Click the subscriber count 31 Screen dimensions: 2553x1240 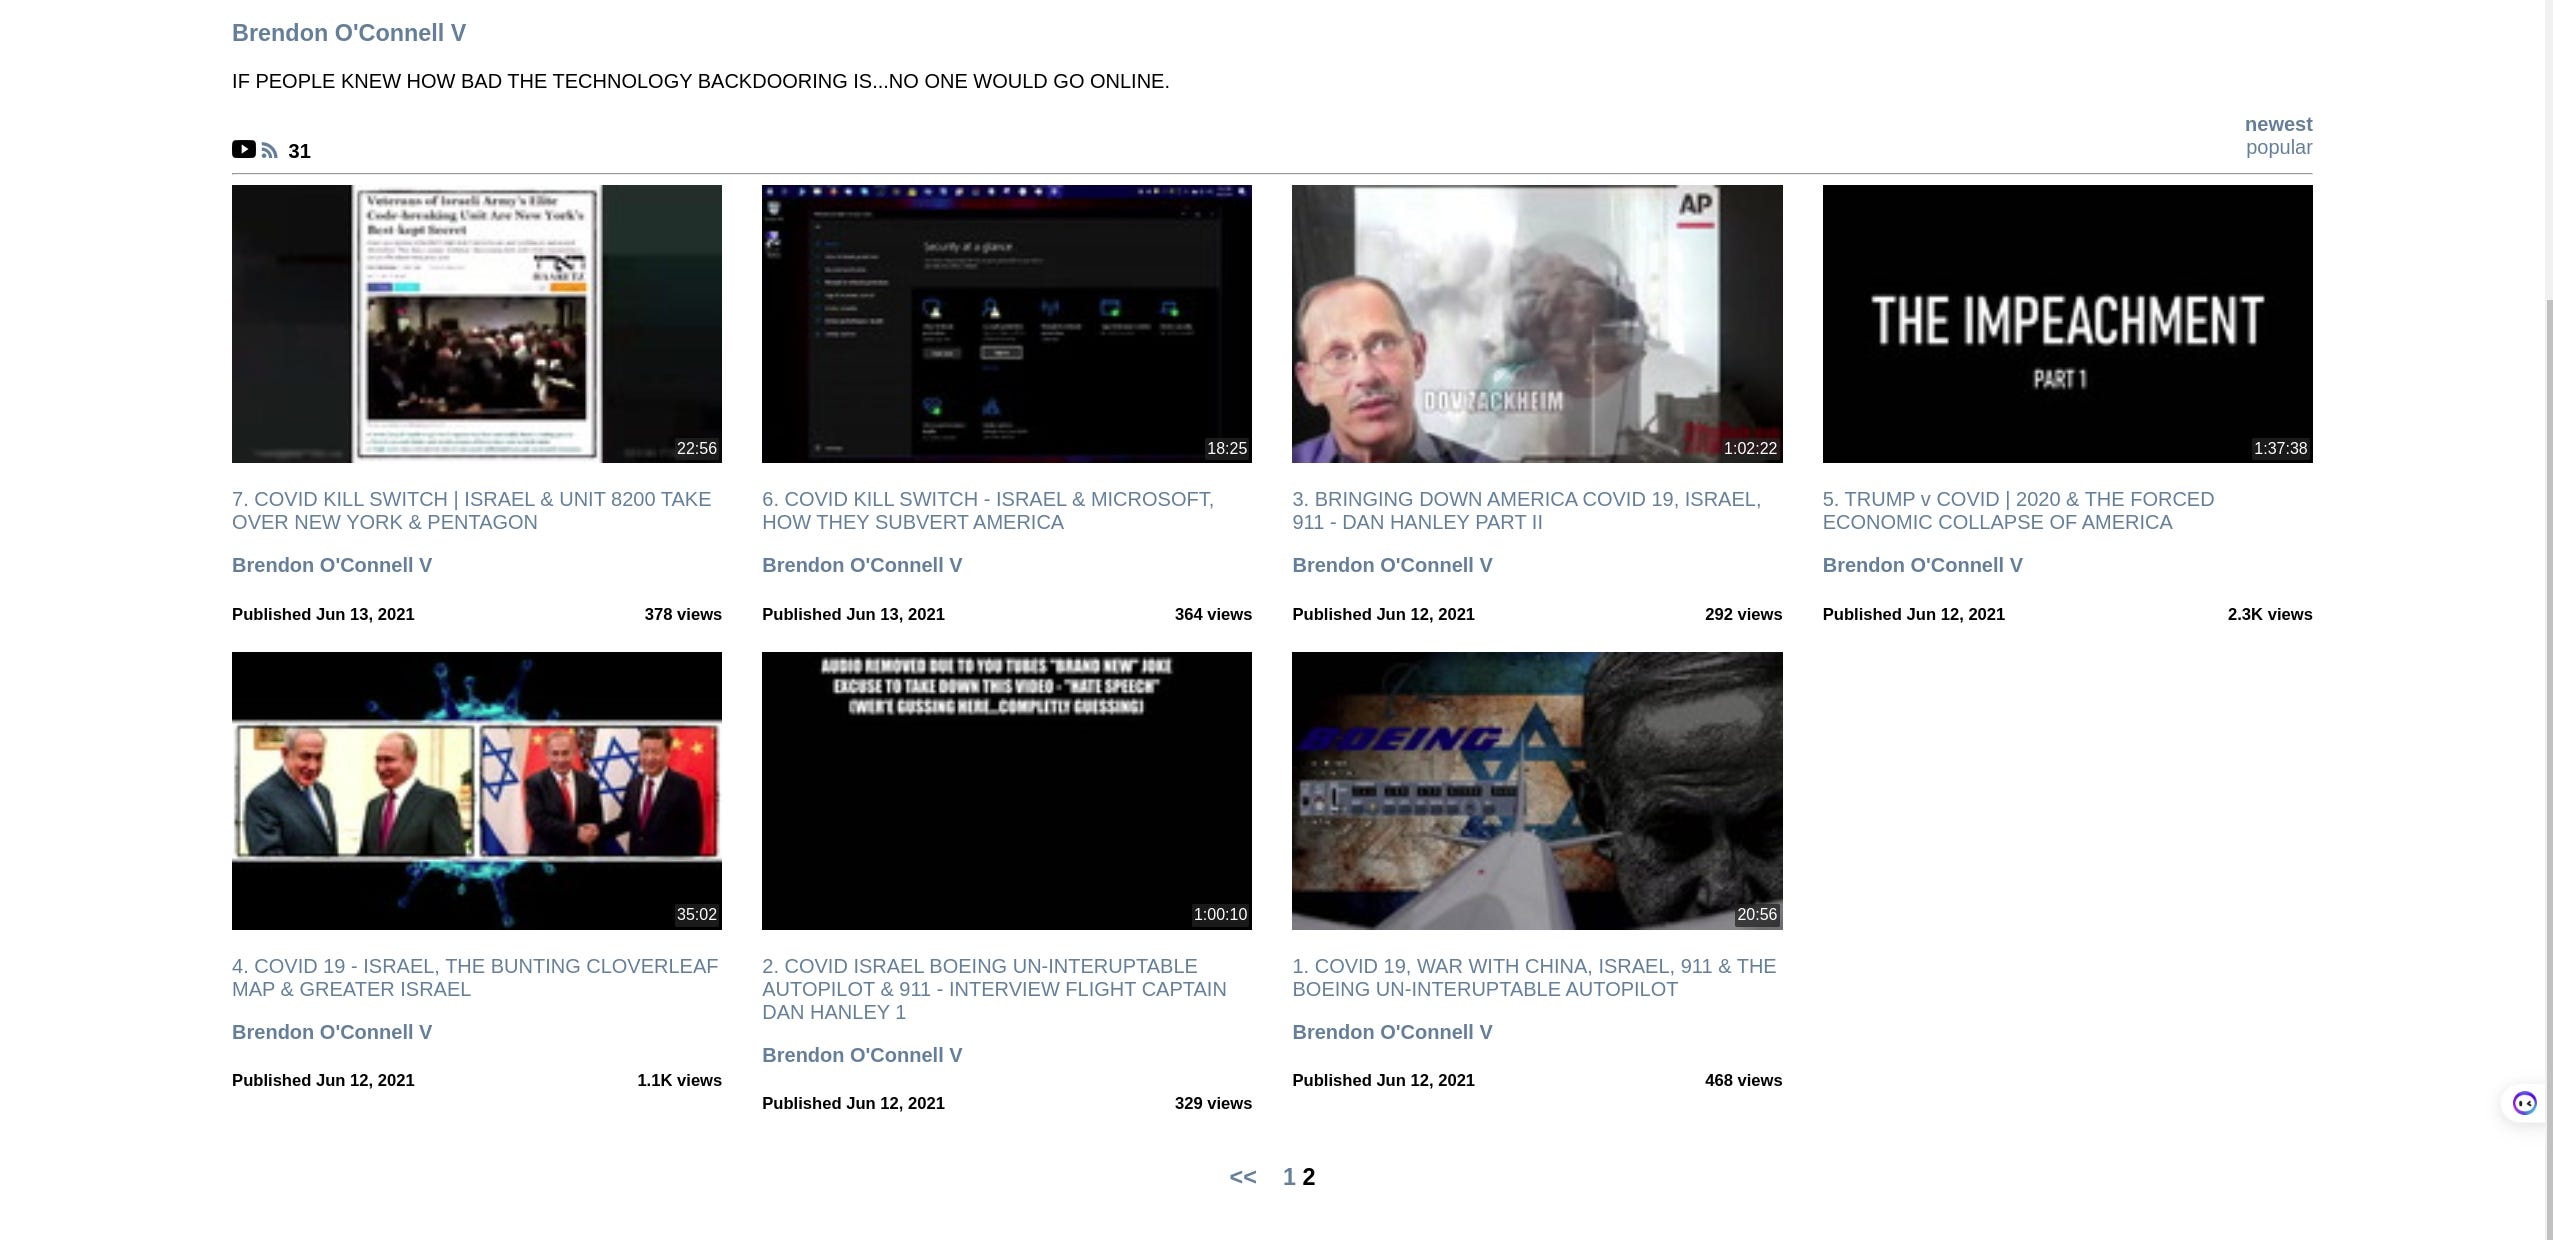(x=299, y=151)
